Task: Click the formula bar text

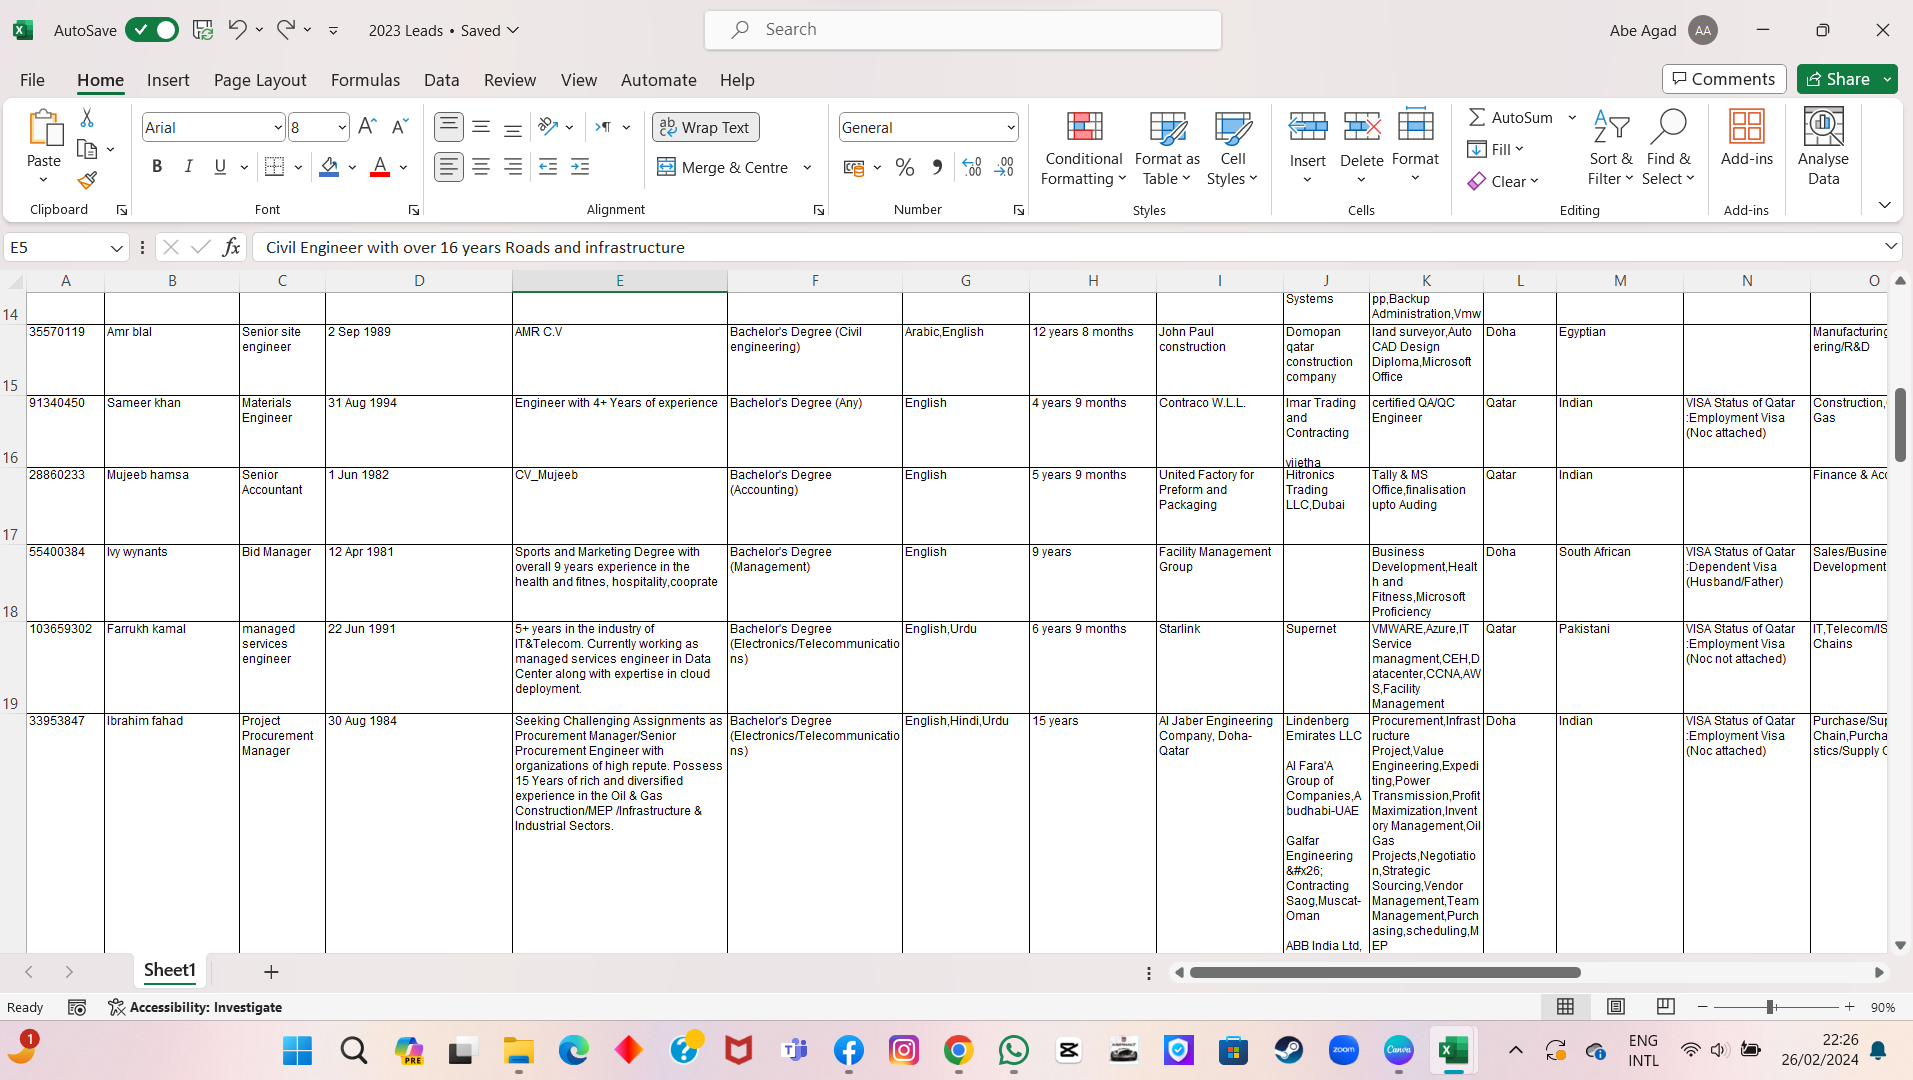Action: tap(475, 247)
